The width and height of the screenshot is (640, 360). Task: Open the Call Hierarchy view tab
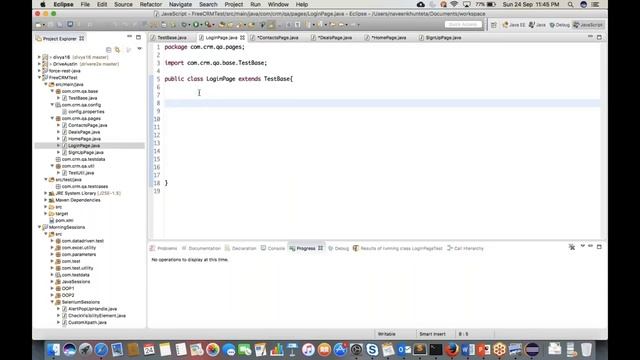[465, 248]
